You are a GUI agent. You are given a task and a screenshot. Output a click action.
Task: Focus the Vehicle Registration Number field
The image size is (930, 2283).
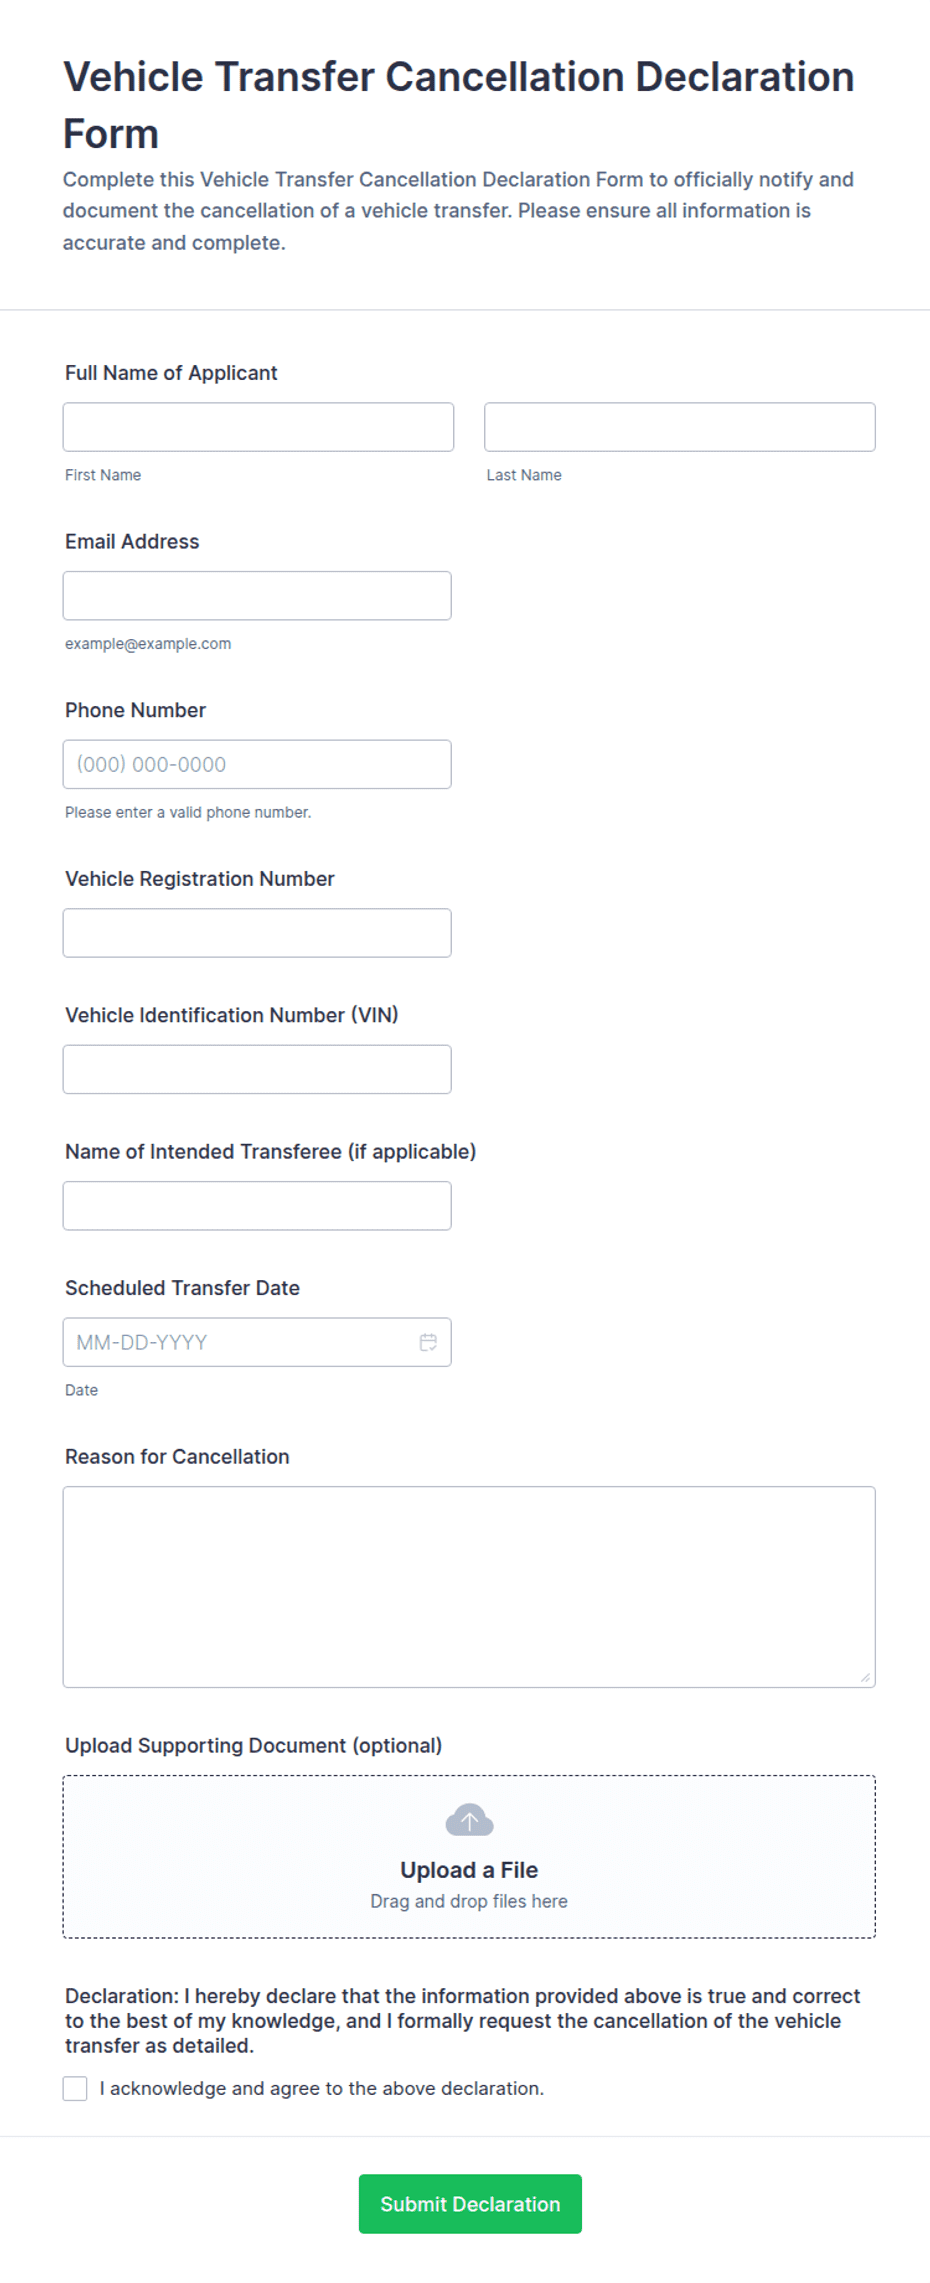(257, 933)
